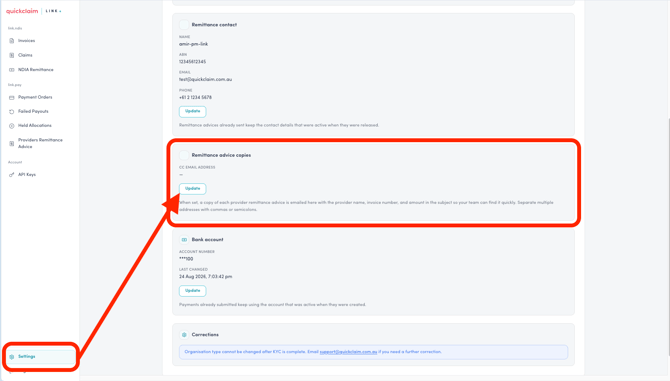Click 'Bank account' heading
Screen dimensions: 670x381
(207, 240)
